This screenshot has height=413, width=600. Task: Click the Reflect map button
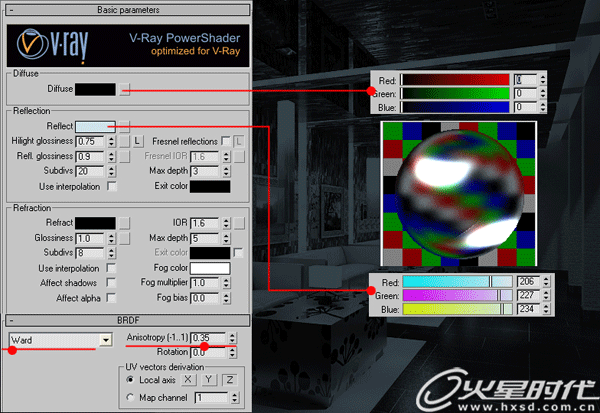pyautogui.click(x=124, y=127)
